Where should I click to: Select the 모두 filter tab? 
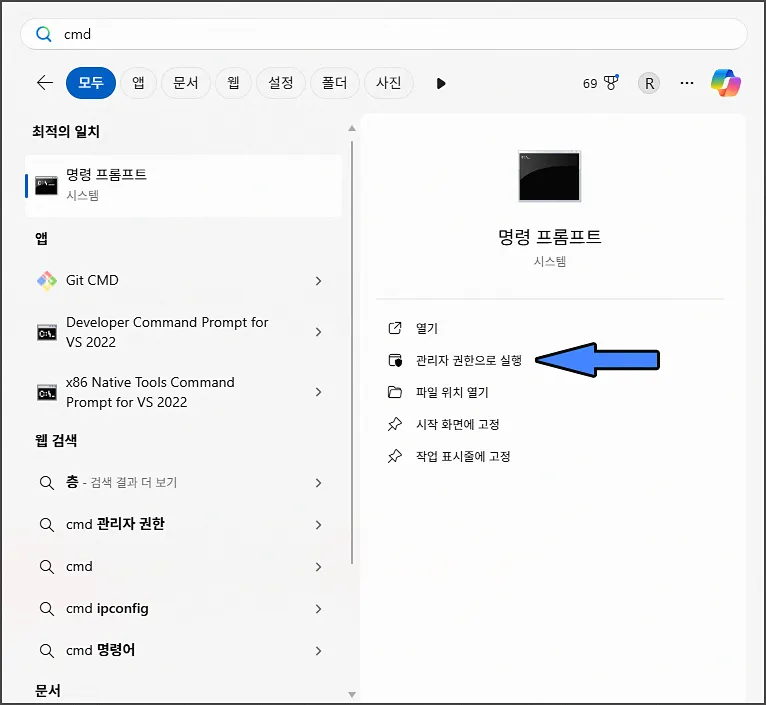click(x=91, y=83)
